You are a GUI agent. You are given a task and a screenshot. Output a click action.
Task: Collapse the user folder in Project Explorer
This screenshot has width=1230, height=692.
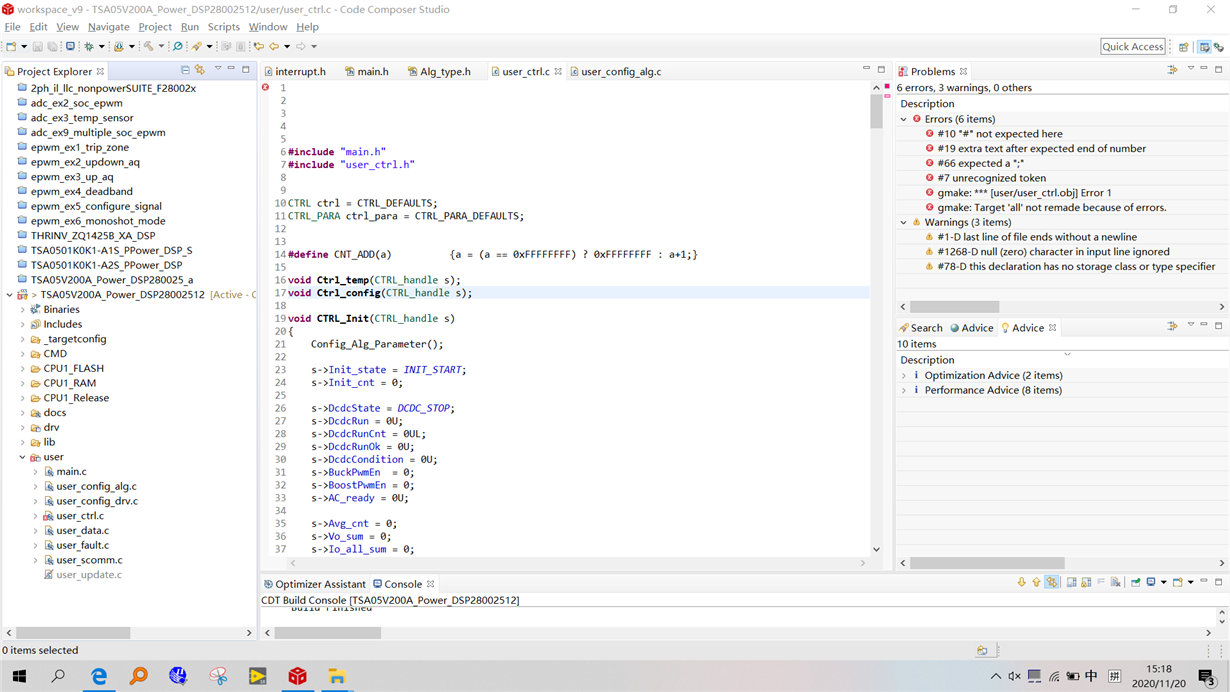point(23,457)
